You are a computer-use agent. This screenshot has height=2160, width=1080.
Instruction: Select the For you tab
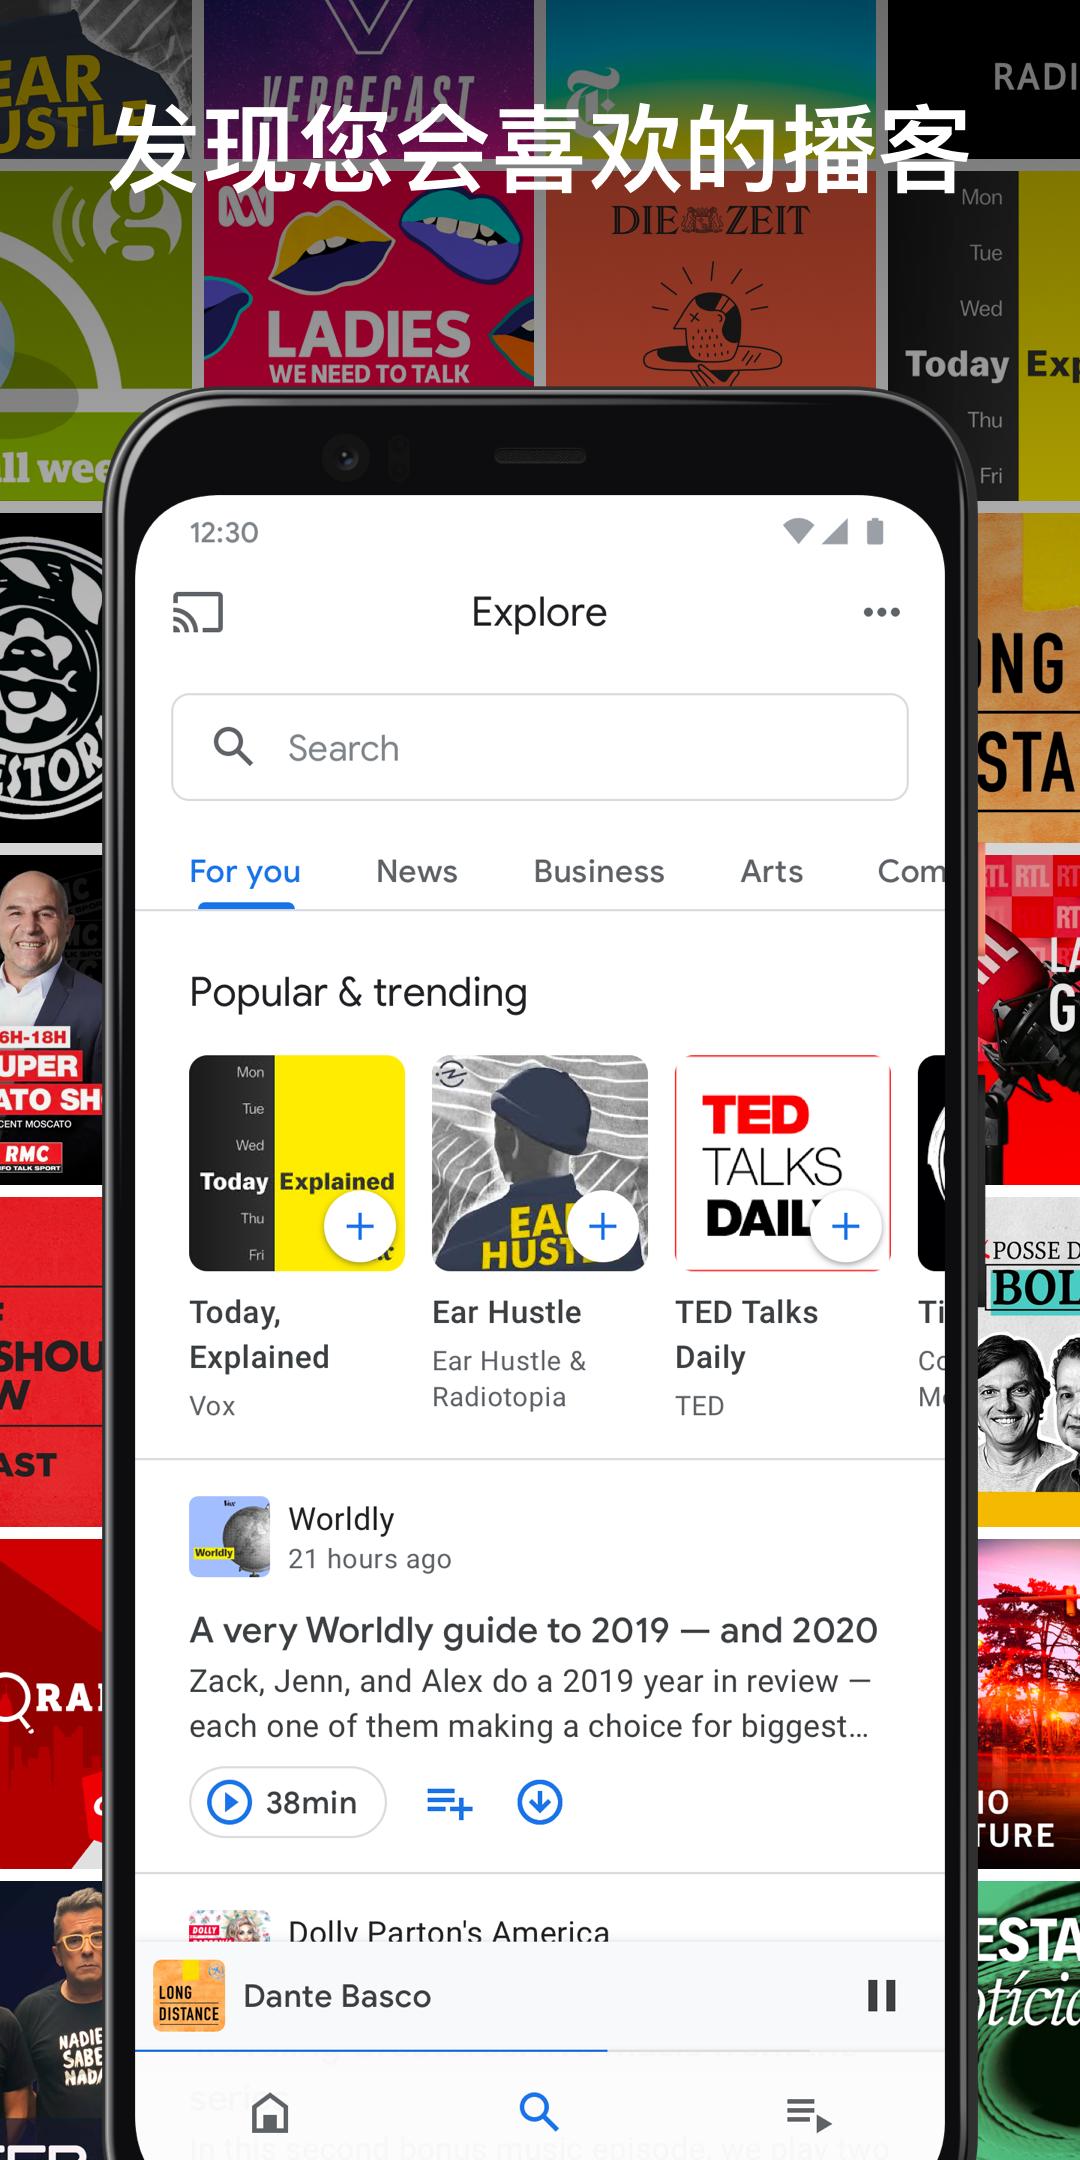point(245,872)
